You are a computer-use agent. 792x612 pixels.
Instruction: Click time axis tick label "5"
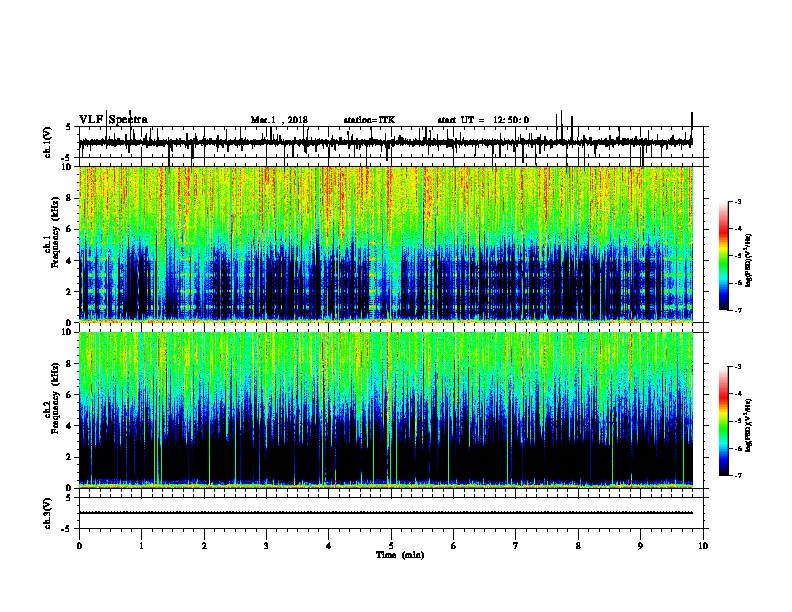391,546
